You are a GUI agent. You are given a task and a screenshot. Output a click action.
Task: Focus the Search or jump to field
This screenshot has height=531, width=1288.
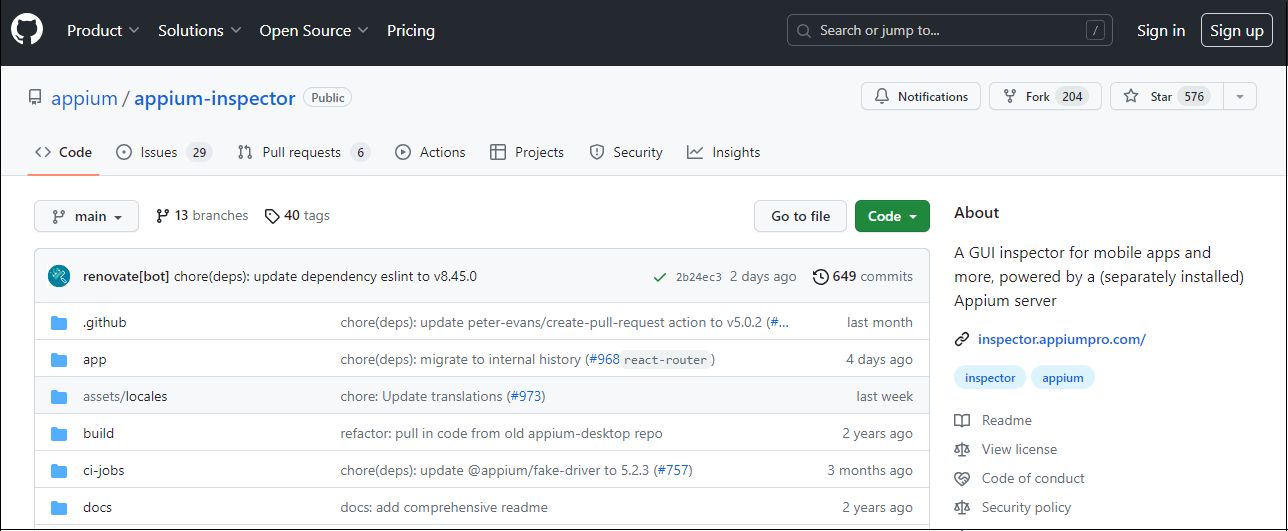coord(950,30)
